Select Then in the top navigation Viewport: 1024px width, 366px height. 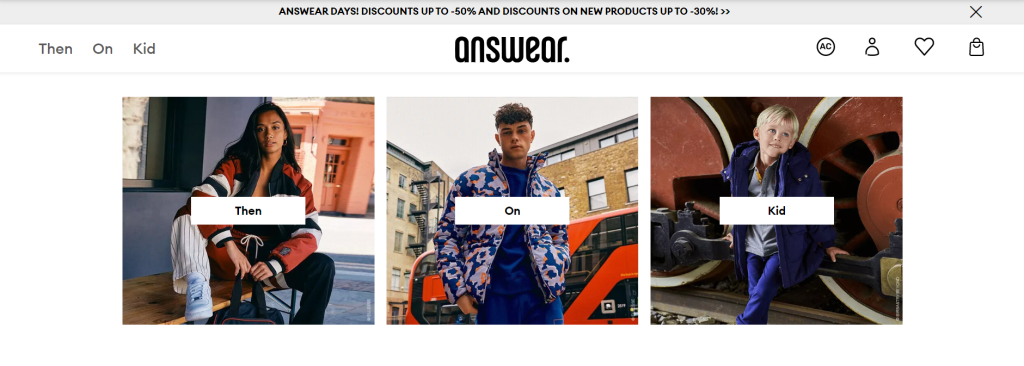click(x=56, y=49)
